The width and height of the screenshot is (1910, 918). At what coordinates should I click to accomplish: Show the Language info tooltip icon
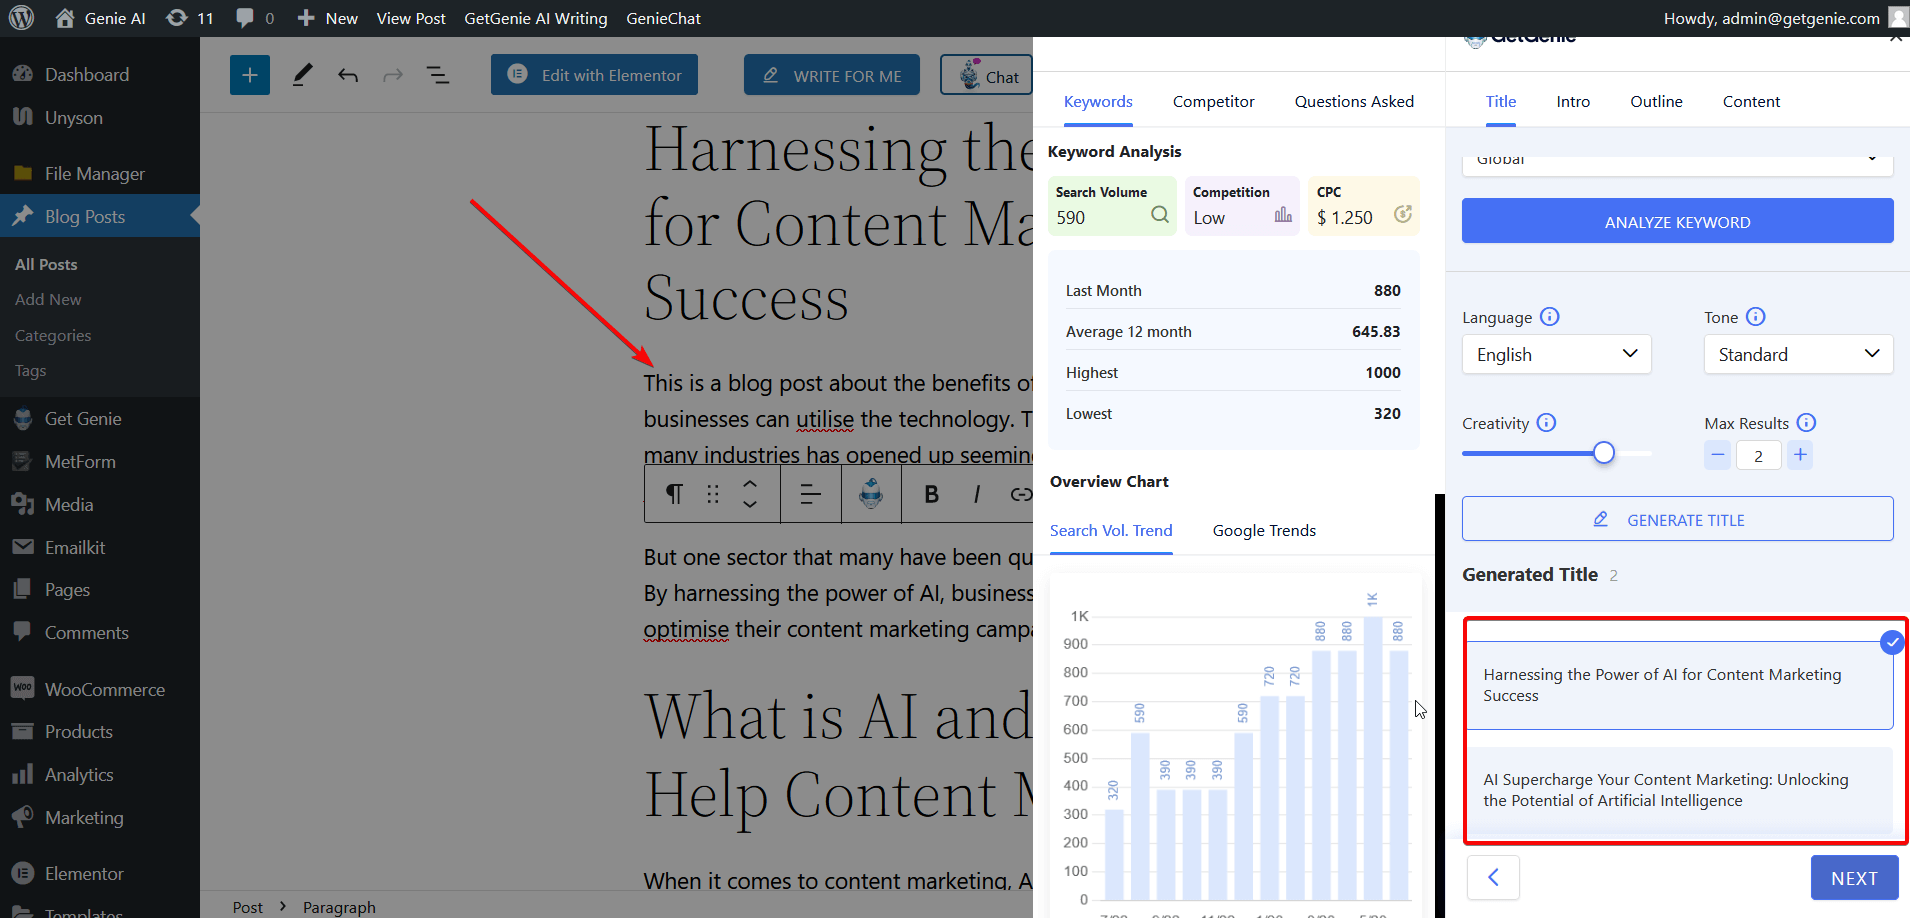tap(1550, 317)
